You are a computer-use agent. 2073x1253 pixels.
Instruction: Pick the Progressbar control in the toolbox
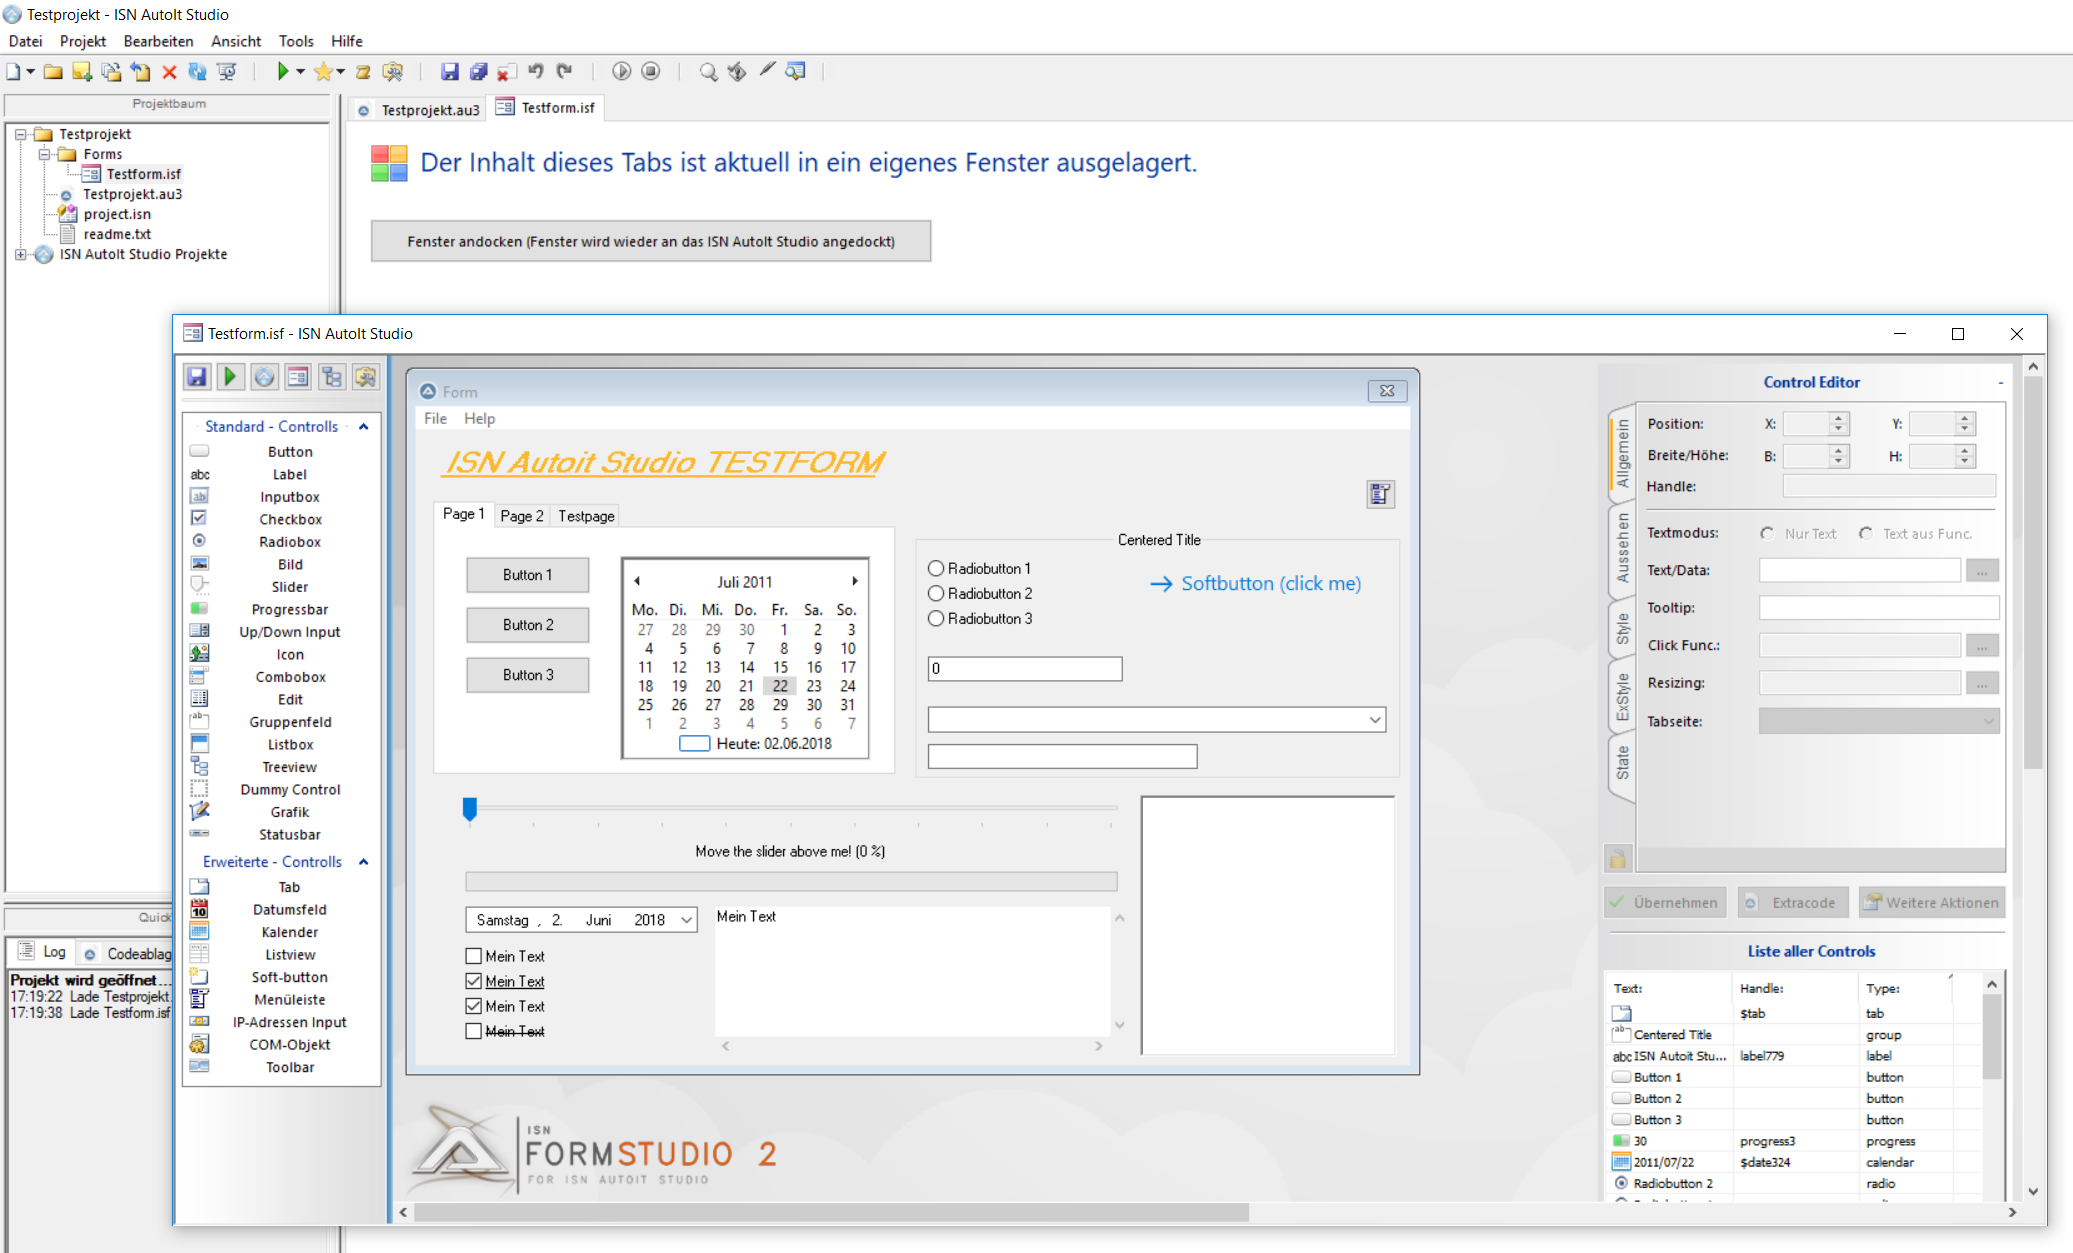[289, 609]
